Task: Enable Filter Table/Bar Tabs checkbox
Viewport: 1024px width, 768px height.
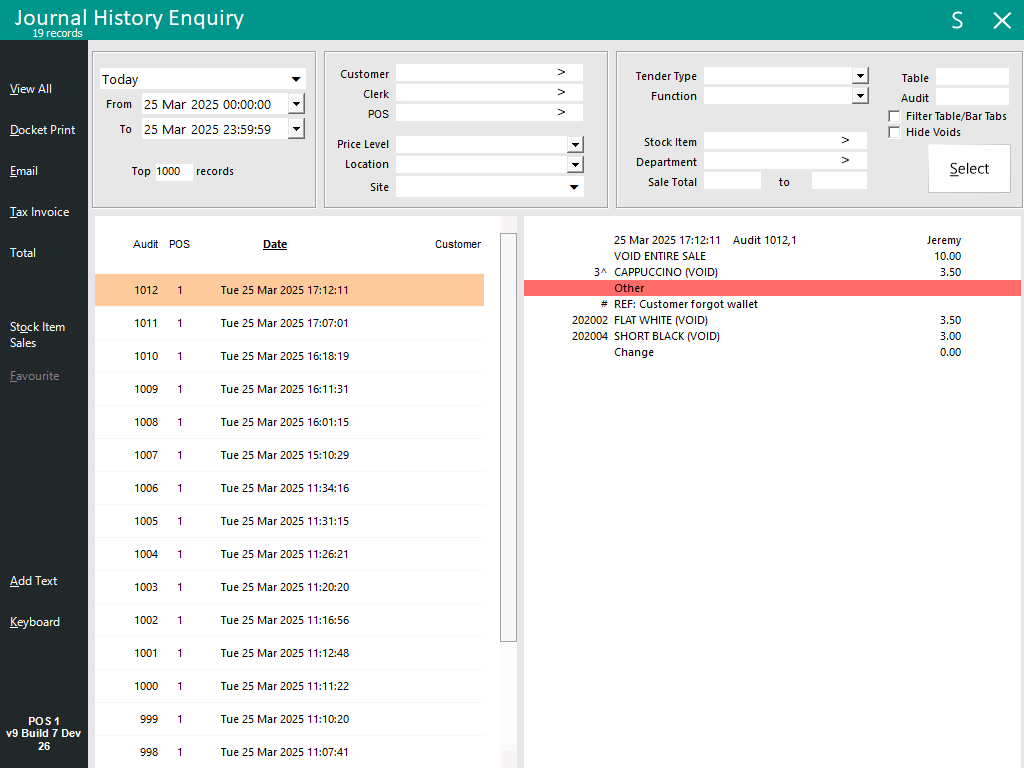Action: coord(894,117)
